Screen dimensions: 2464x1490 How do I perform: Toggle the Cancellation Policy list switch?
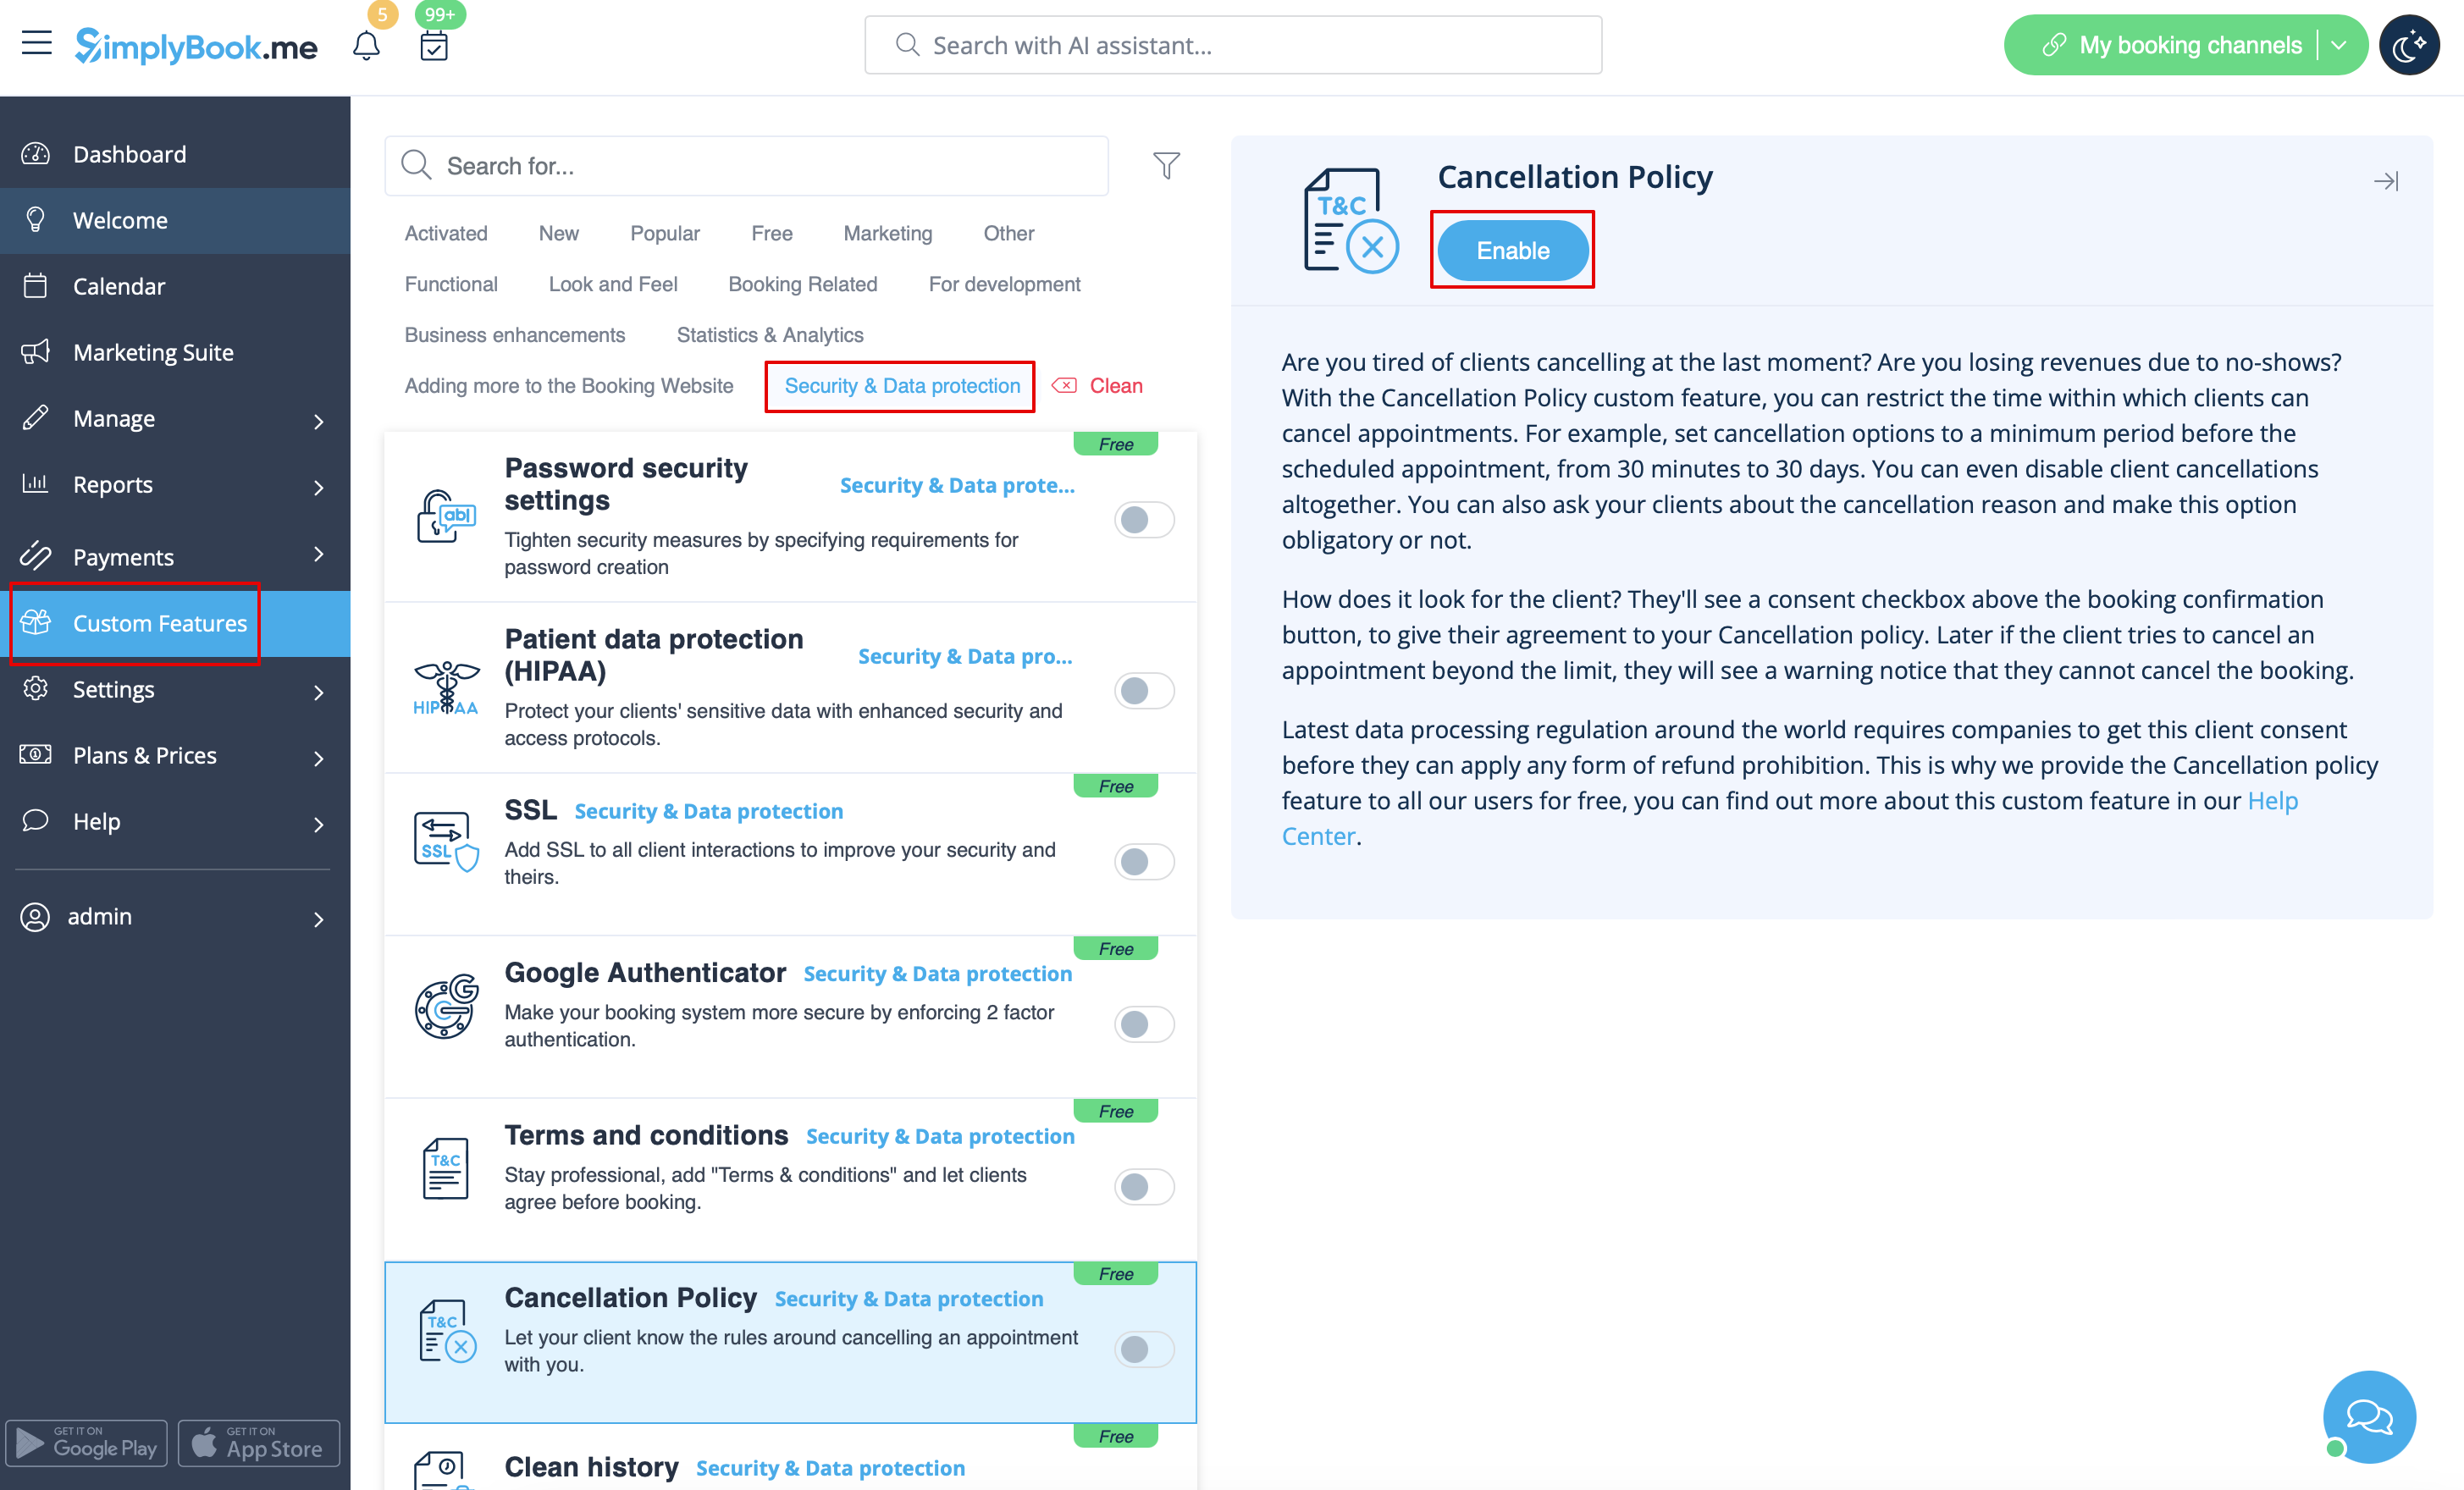pyautogui.click(x=1144, y=1349)
